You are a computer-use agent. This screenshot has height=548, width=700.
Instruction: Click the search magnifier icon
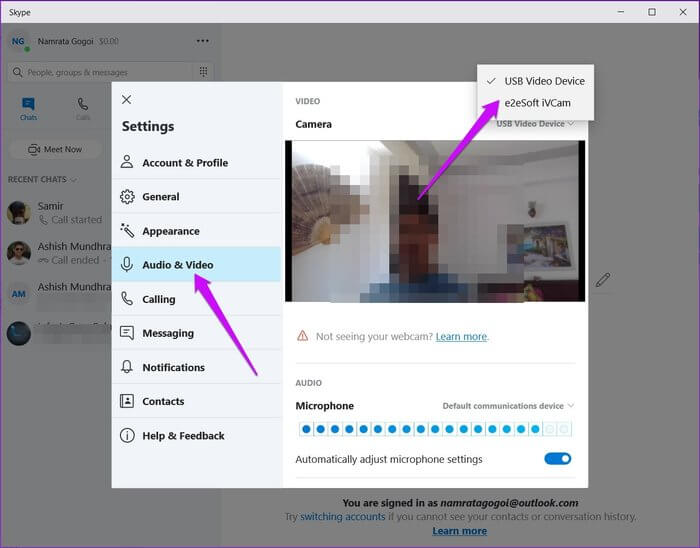coord(17,72)
